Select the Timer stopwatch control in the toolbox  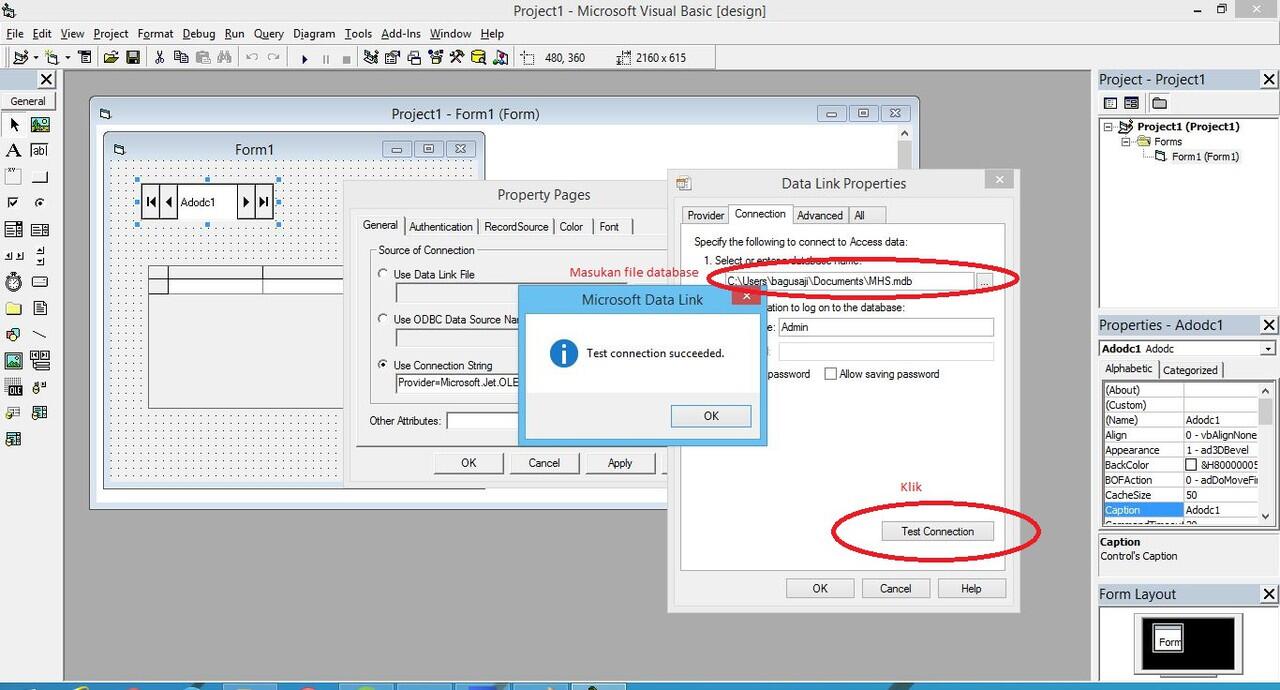(14, 281)
